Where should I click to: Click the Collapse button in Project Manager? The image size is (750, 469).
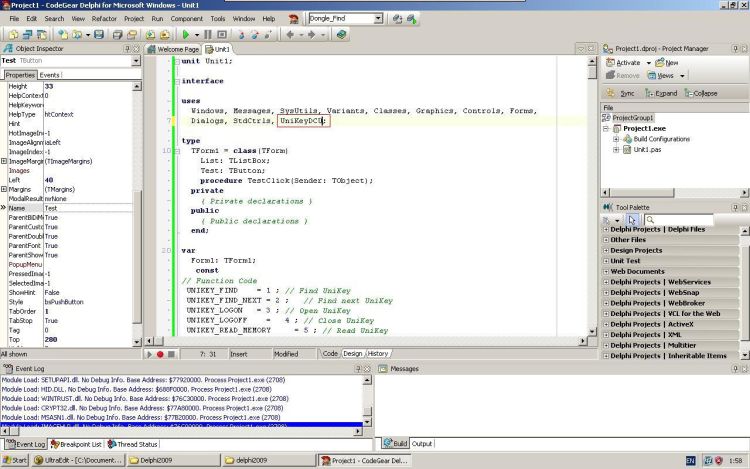point(701,93)
